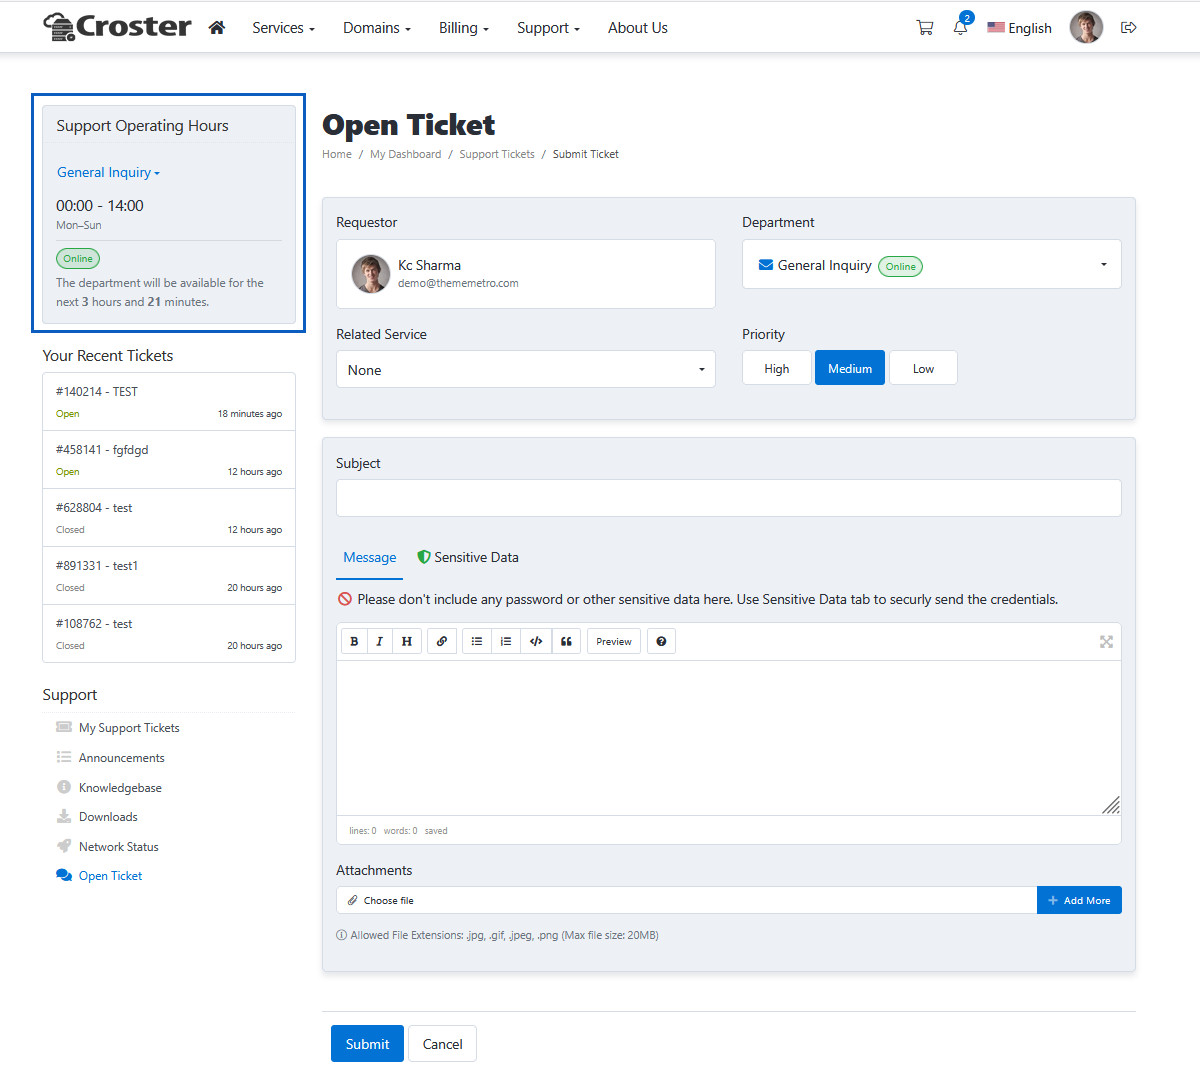Choose Low priority for the ticket

(923, 369)
